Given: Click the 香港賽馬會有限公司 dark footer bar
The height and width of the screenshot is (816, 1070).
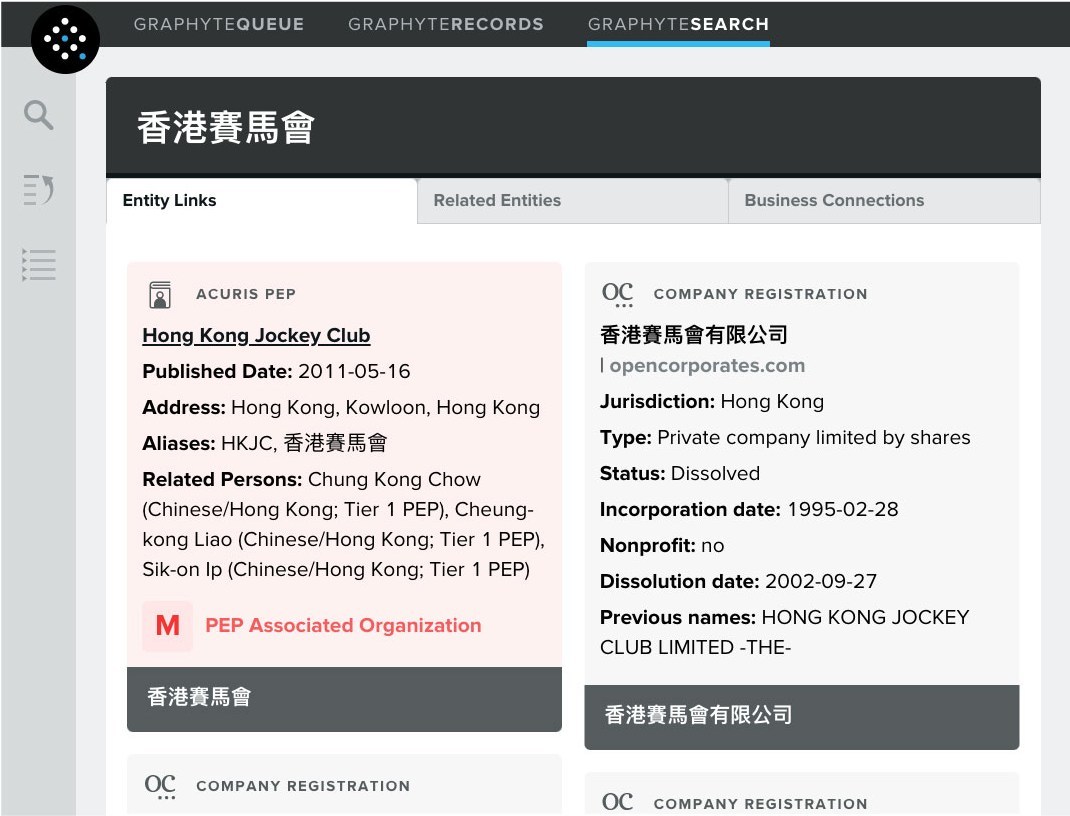Looking at the screenshot, I should (801, 715).
